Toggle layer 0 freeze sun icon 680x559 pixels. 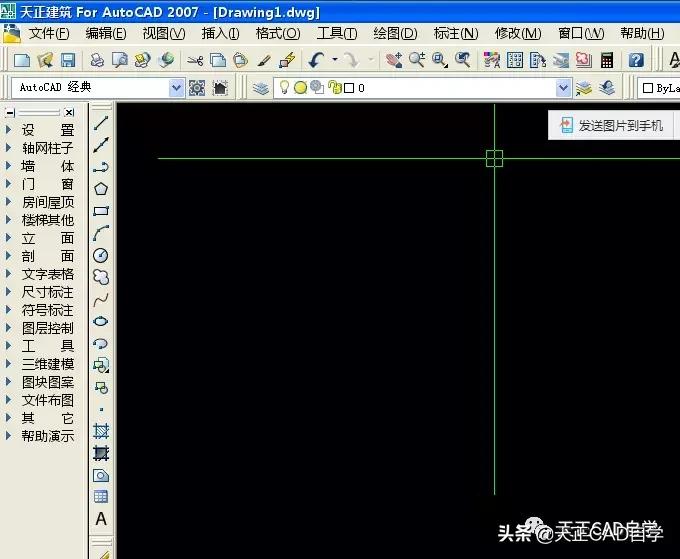click(300, 88)
